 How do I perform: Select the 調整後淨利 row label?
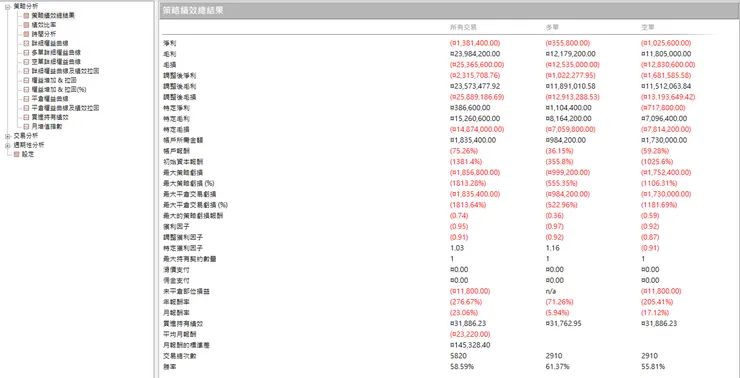179,76
